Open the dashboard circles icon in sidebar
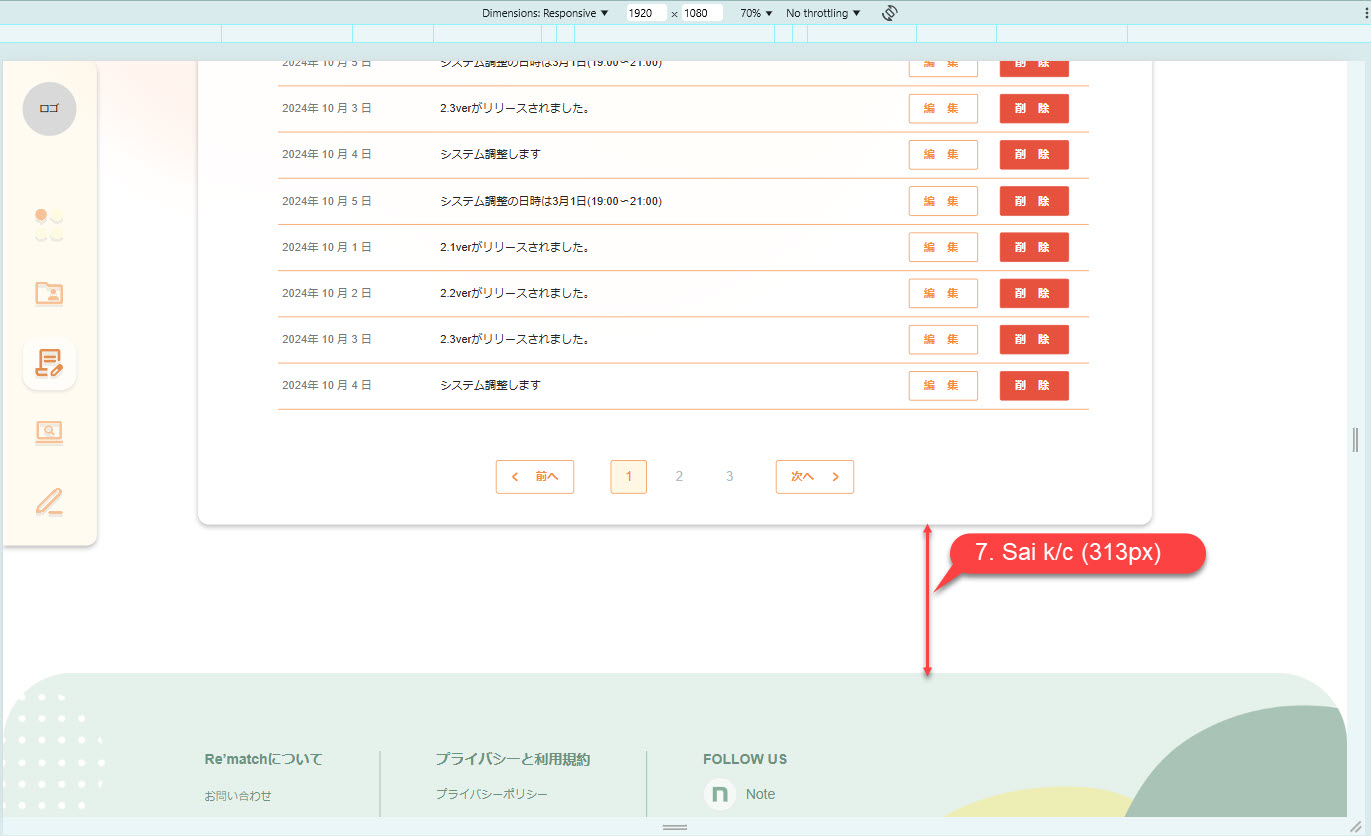This screenshot has height=836, width=1371. (49, 224)
